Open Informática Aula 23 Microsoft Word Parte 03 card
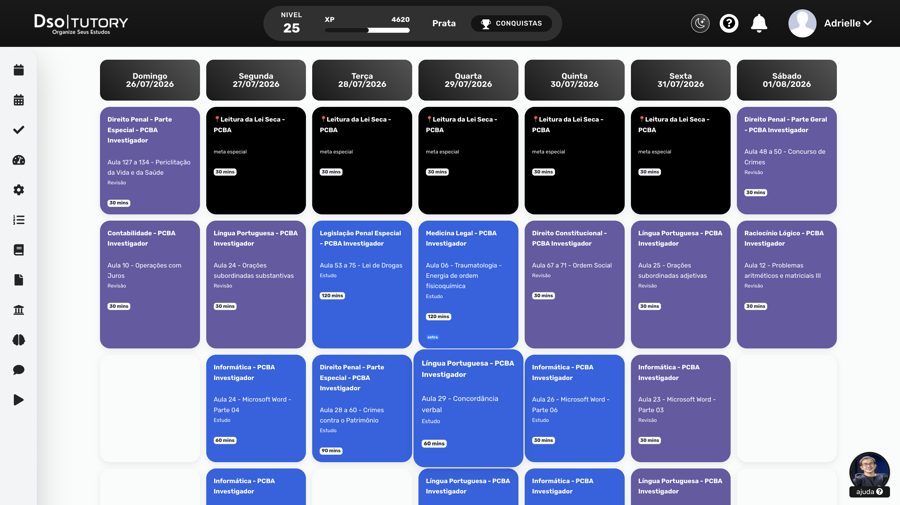 [681, 408]
